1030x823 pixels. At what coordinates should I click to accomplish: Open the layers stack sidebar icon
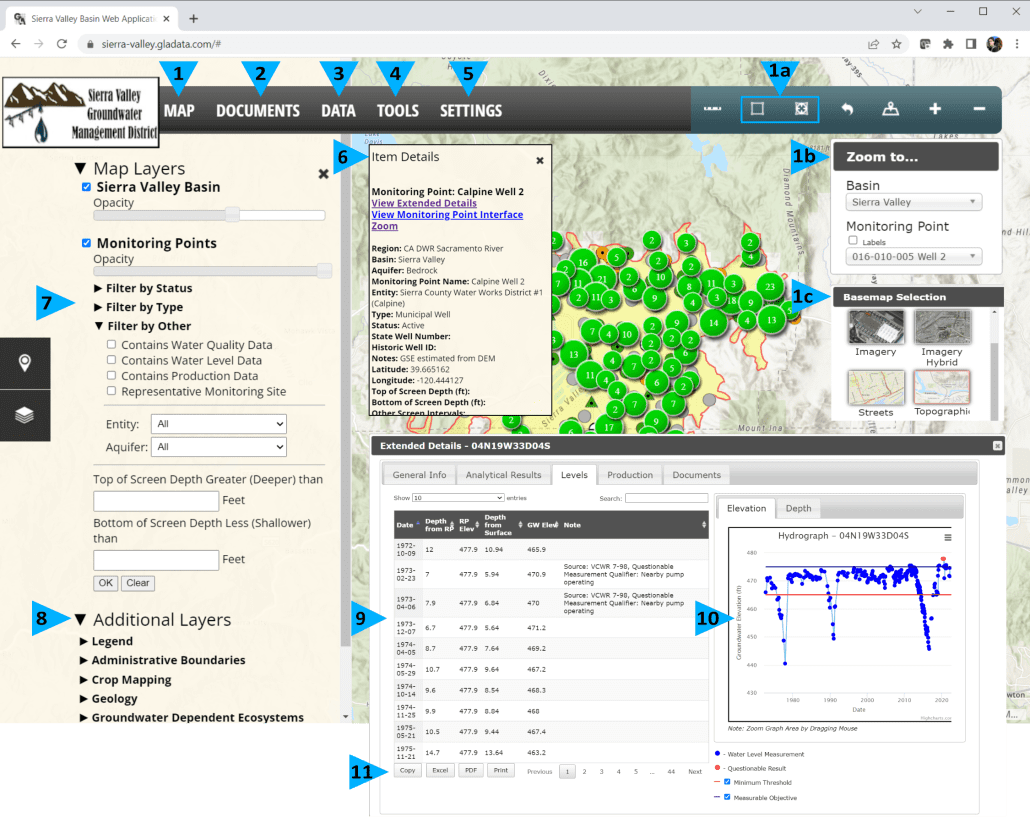[x=24, y=415]
